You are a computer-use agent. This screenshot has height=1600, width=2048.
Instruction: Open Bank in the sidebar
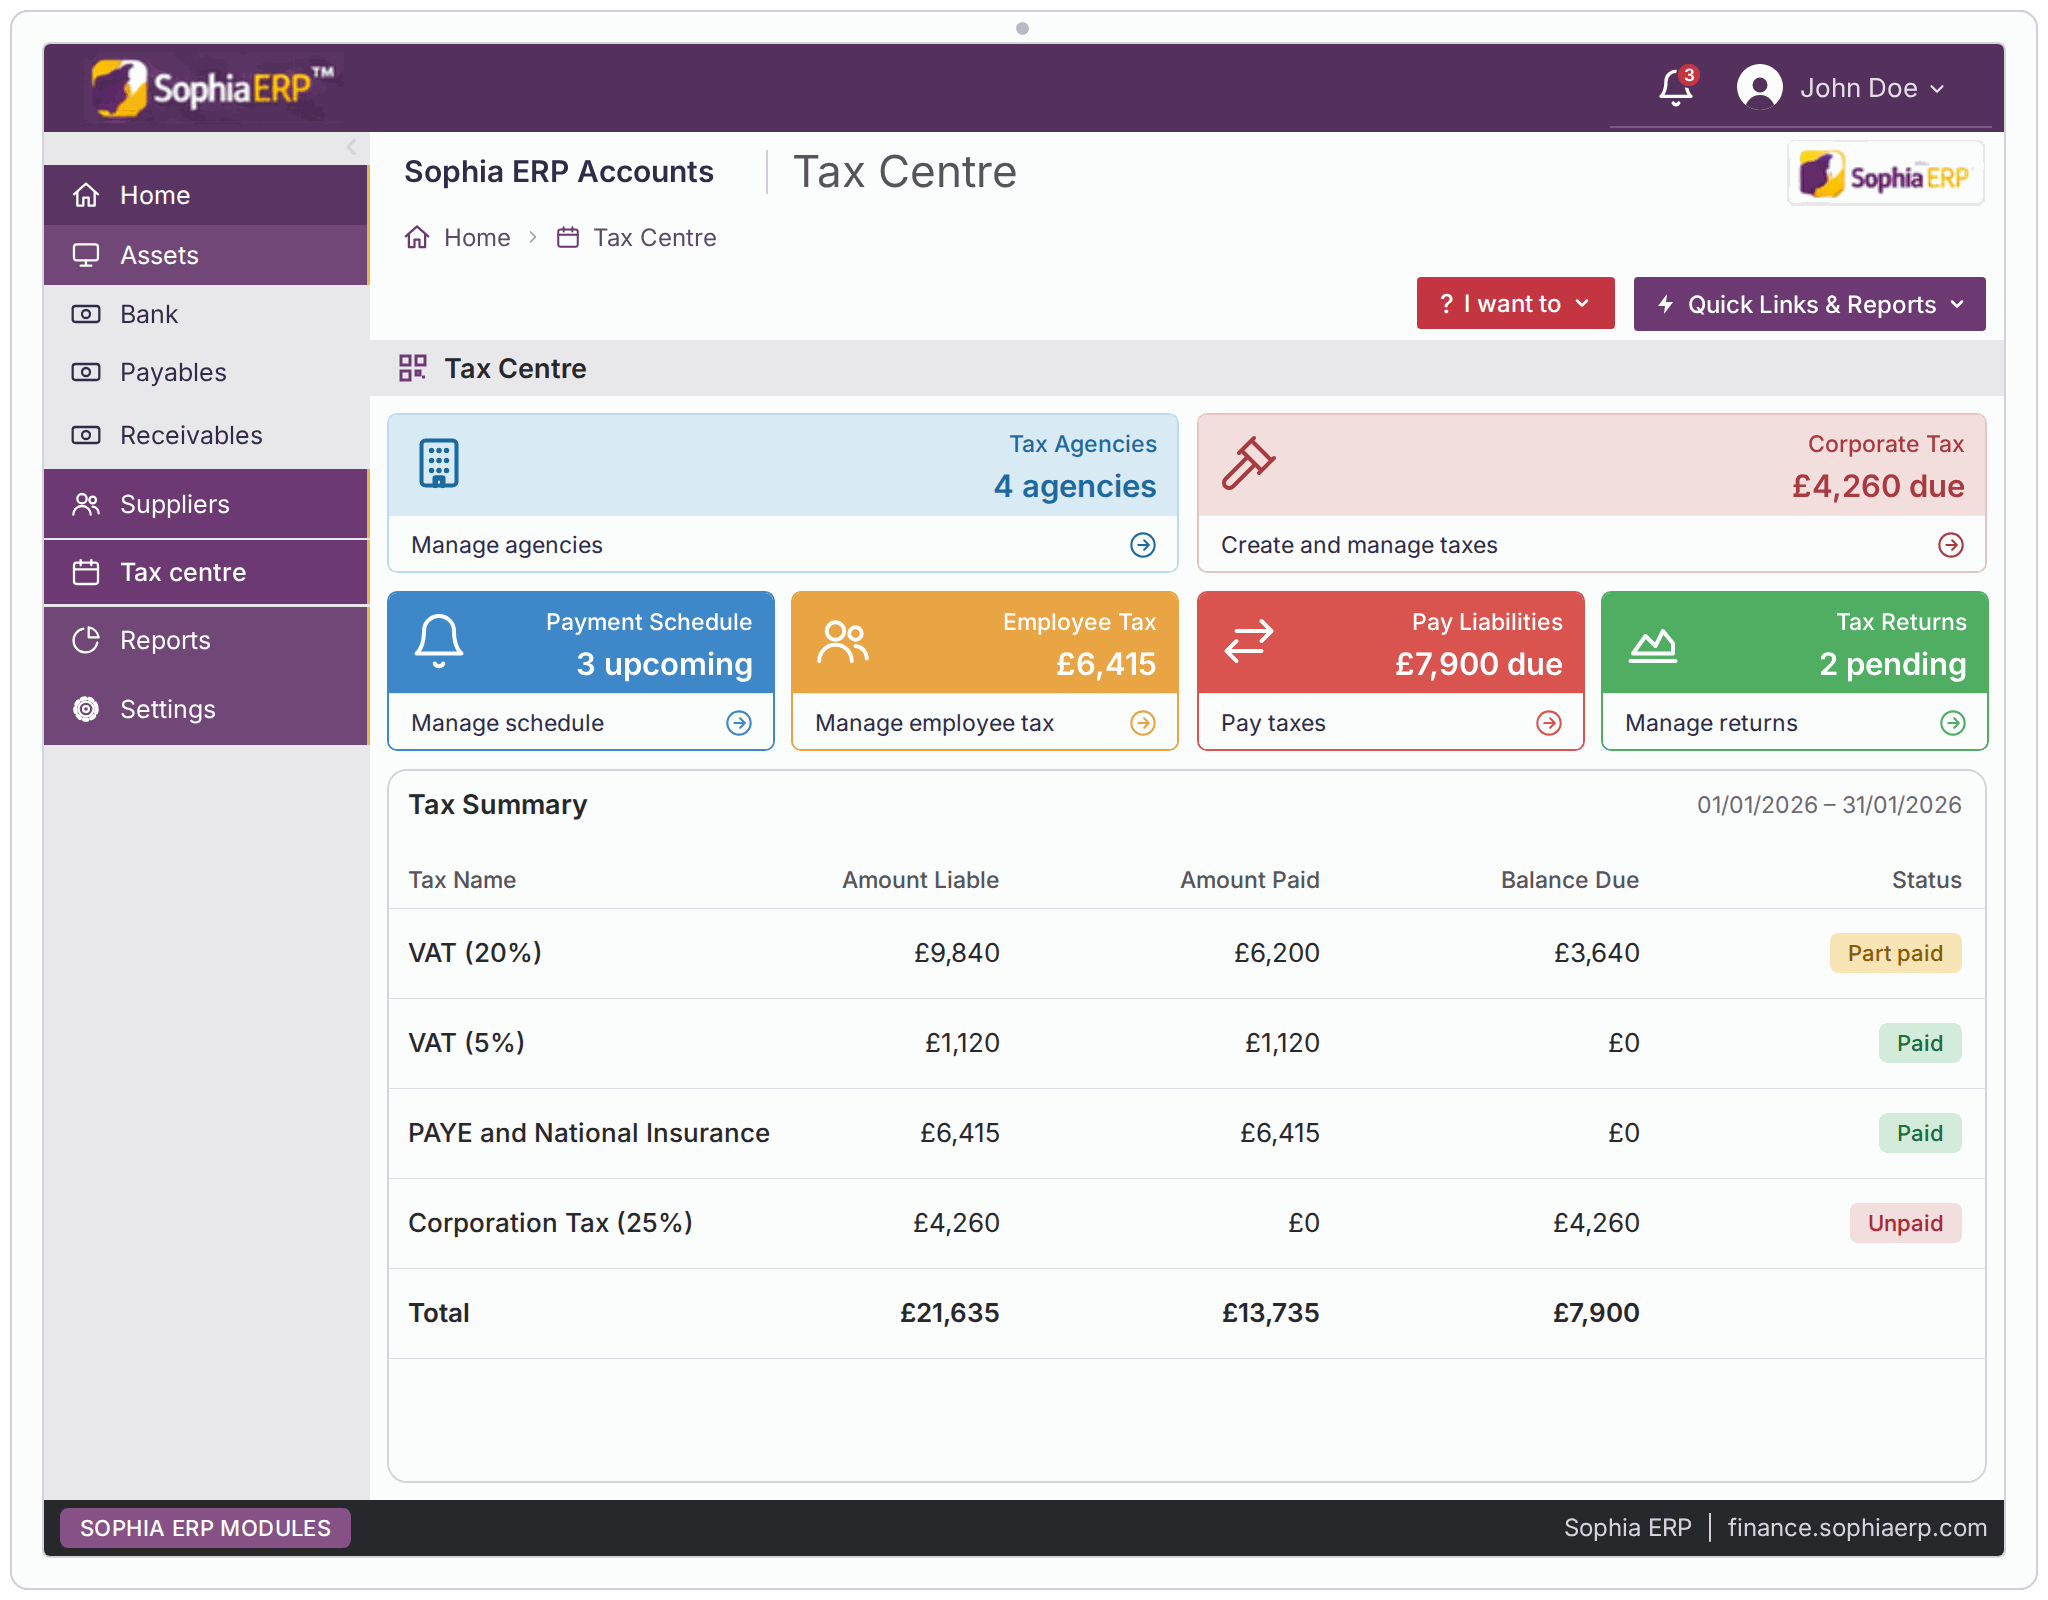206,314
